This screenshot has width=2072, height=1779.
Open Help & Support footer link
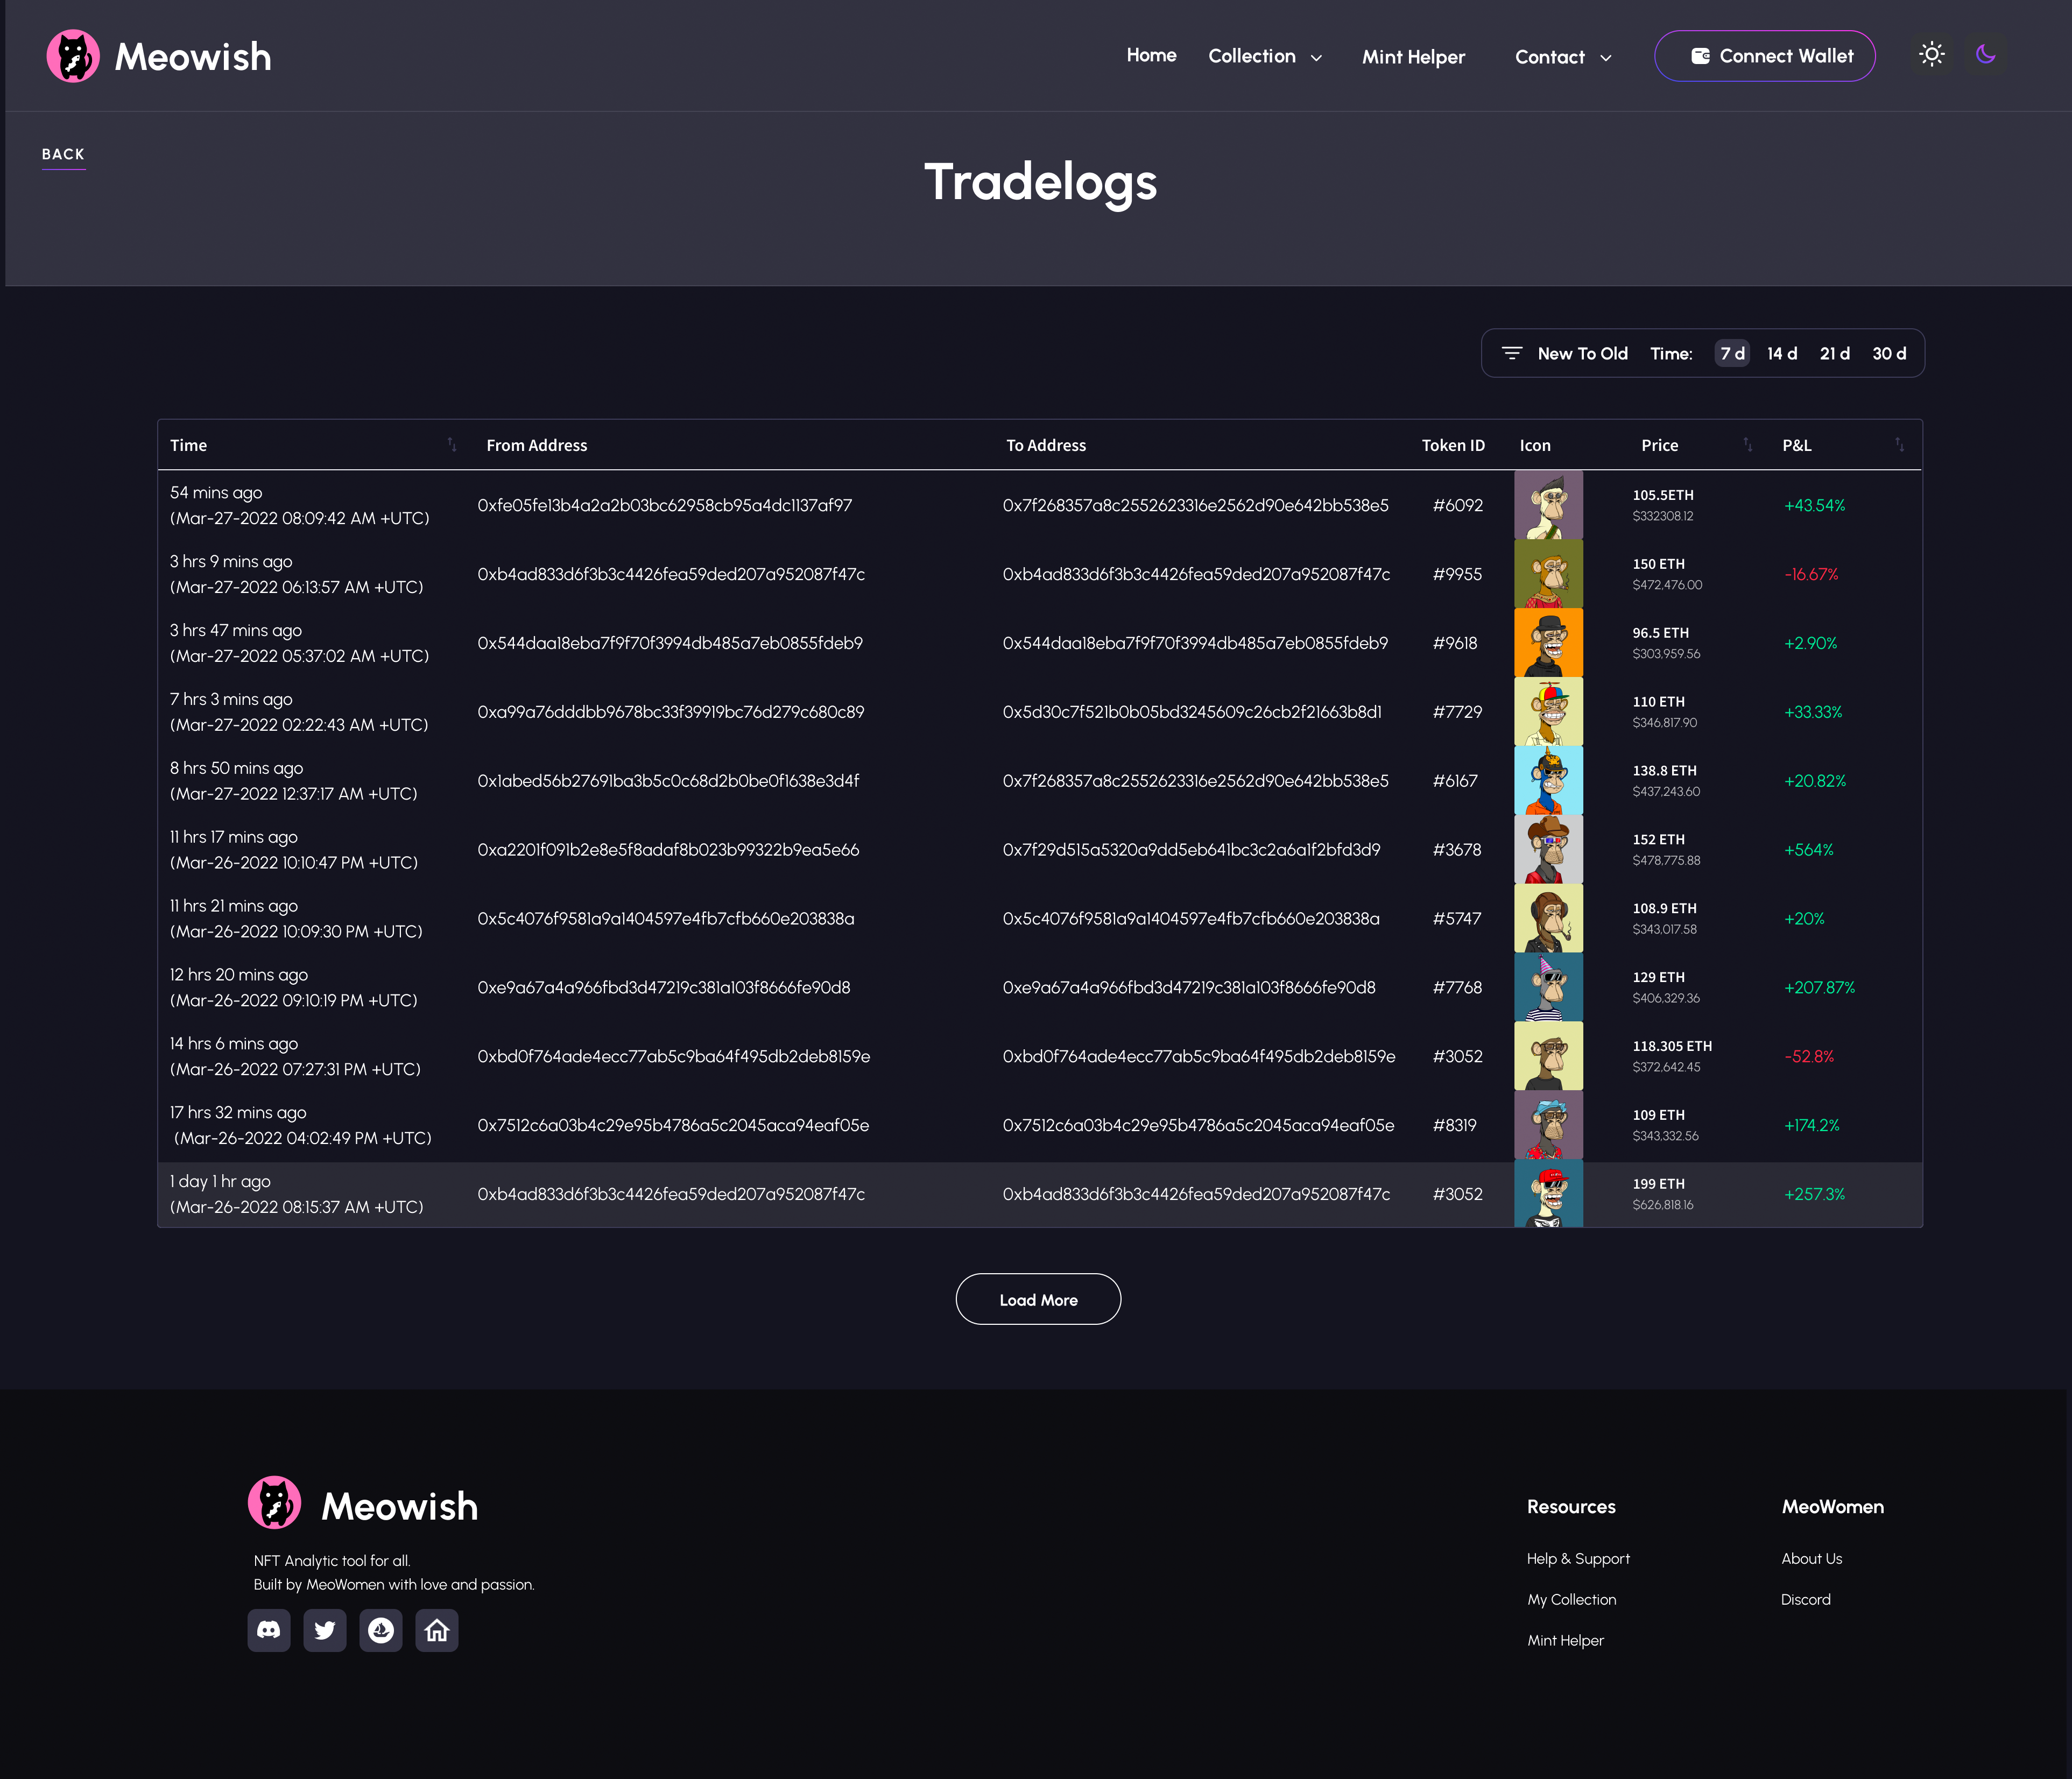[x=1578, y=1558]
